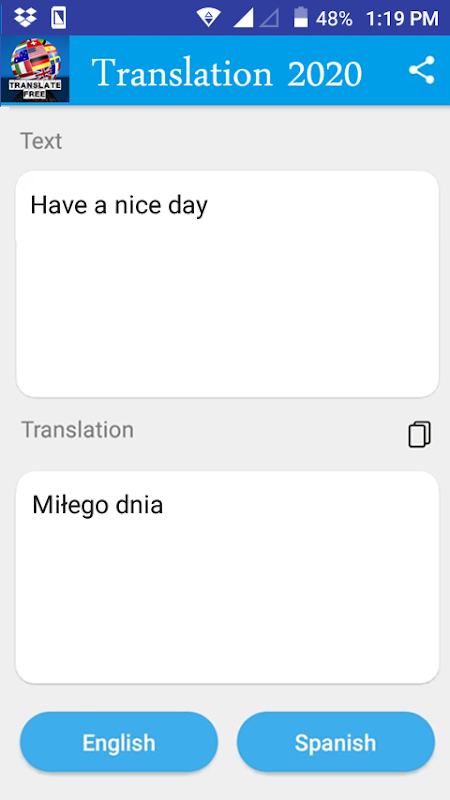
Task: Tap the 1:19 PM clock
Action: tap(402, 19)
